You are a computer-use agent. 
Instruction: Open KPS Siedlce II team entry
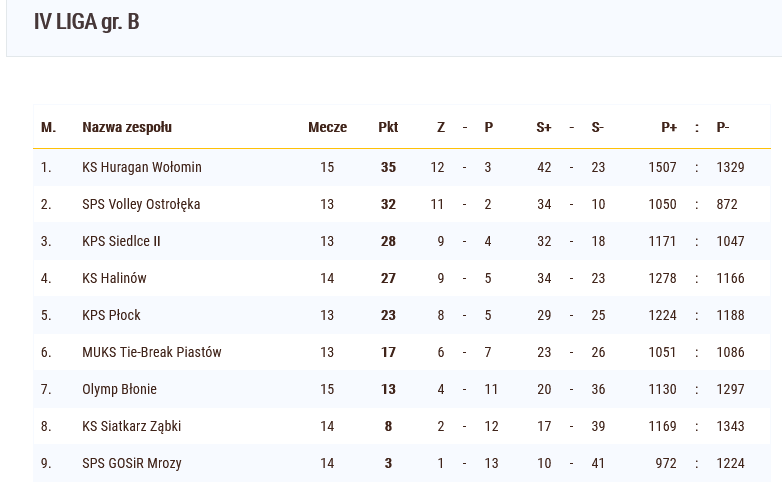coord(121,241)
